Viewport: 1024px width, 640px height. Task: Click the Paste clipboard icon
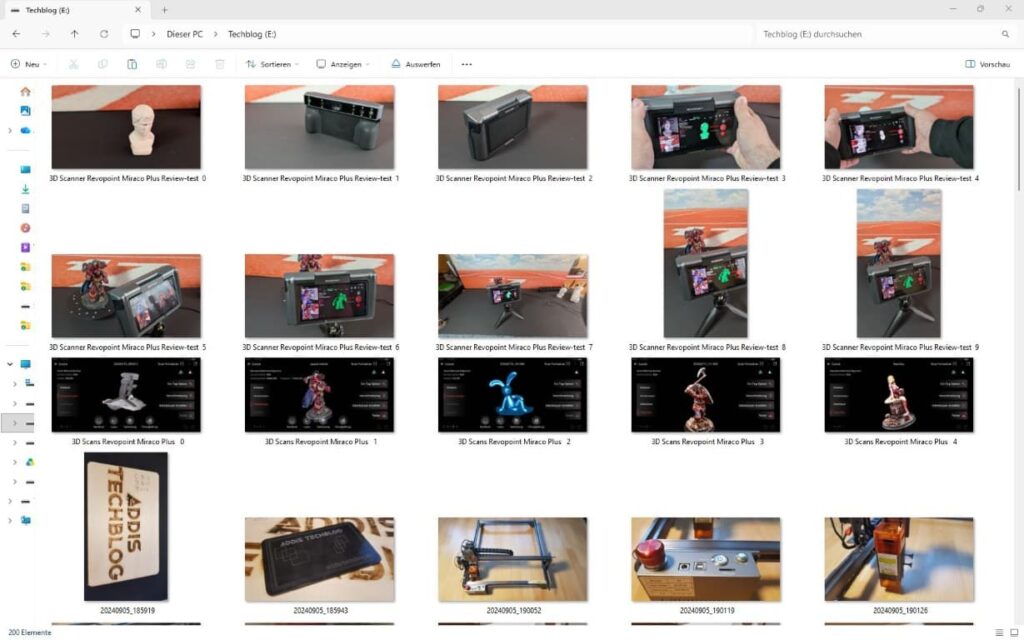click(x=132, y=64)
